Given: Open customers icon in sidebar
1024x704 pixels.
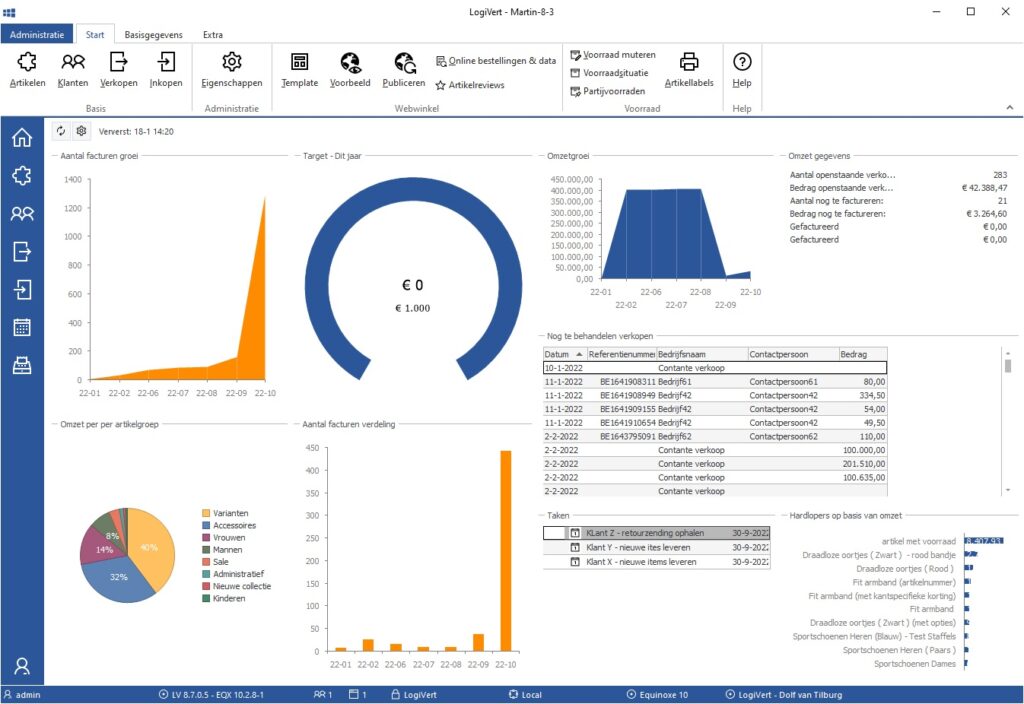Looking at the screenshot, I should 22,213.
